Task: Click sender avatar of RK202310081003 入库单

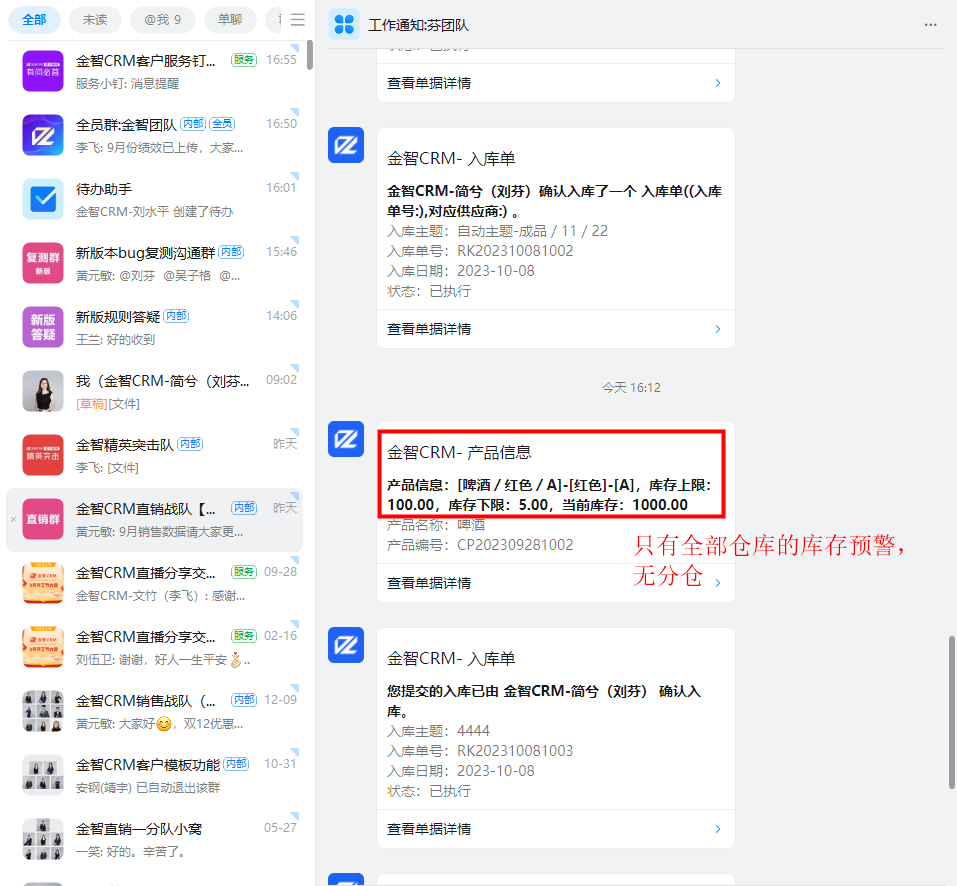Action: pyautogui.click(x=346, y=645)
